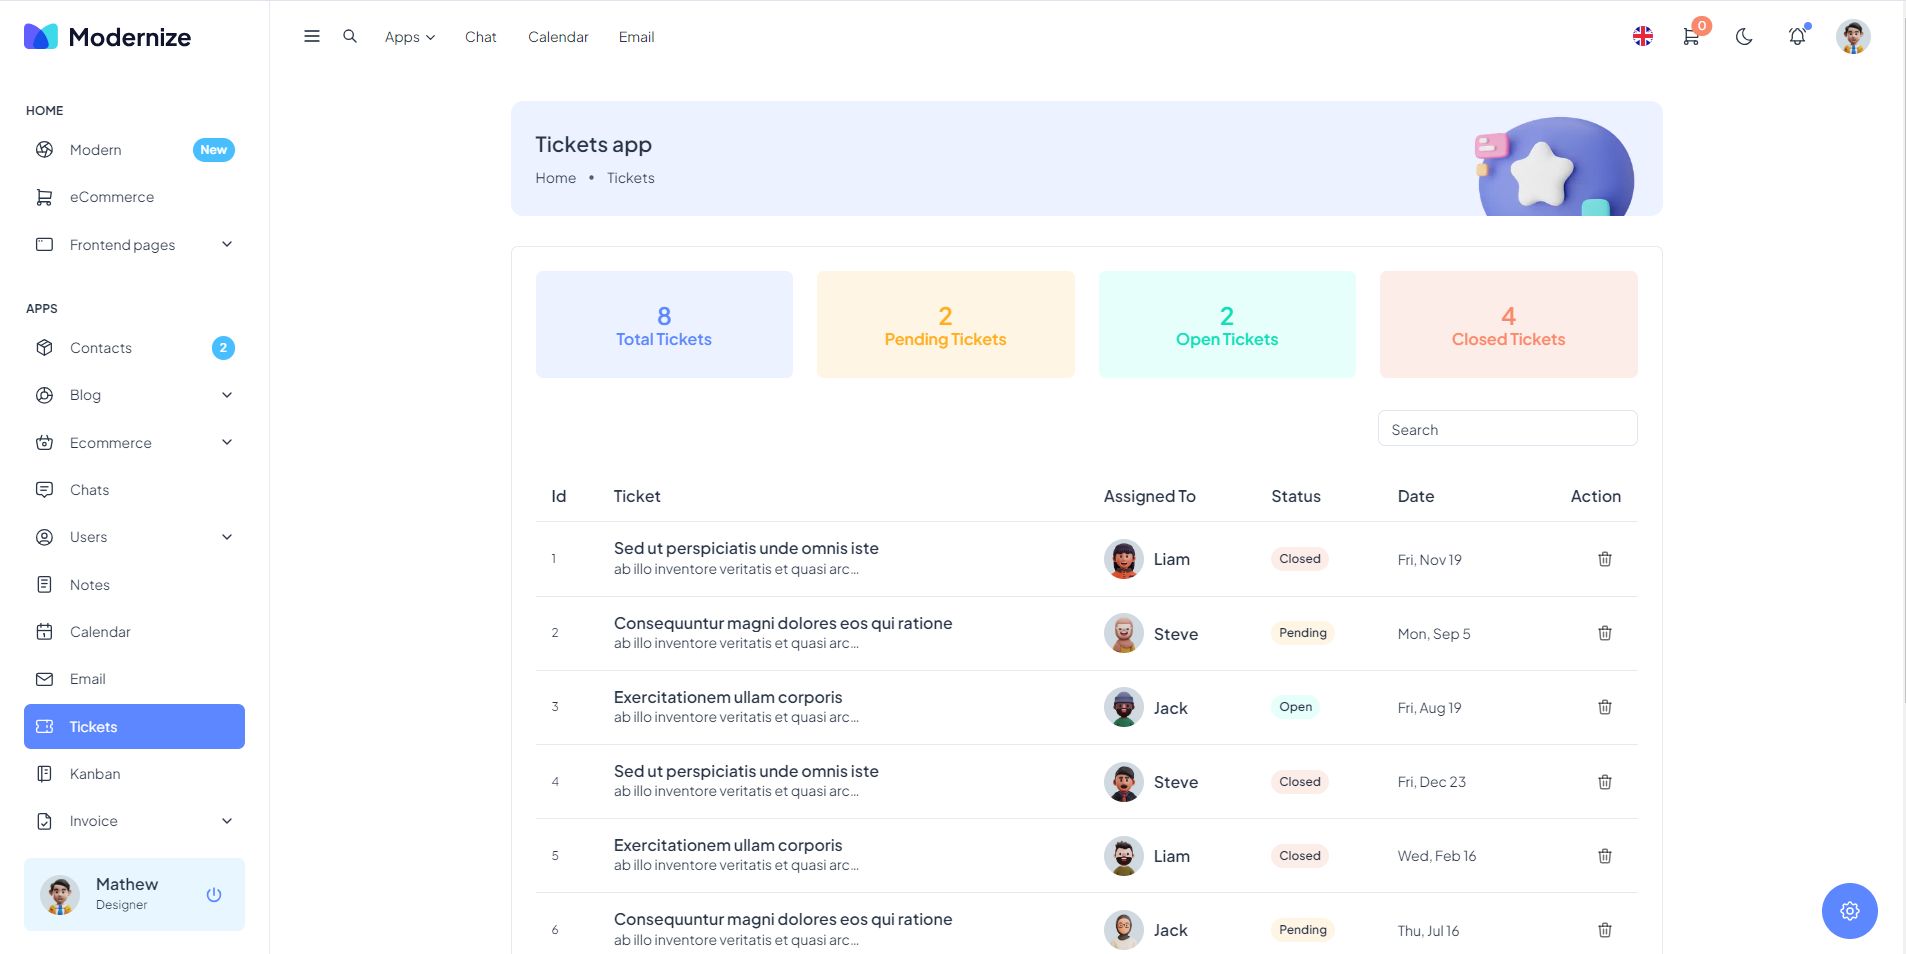Expand the Ecommerce submenu chevron under Apps
Image resolution: width=1906 pixels, height=954 pixels.
pyautogui.click(x=227, y=443)
